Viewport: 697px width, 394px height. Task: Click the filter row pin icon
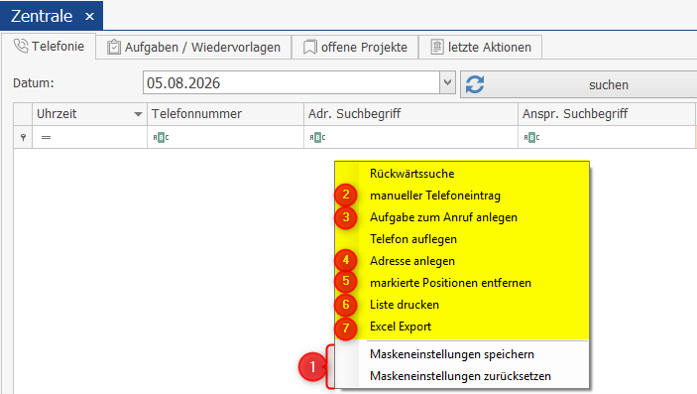(x=23, y=137)
